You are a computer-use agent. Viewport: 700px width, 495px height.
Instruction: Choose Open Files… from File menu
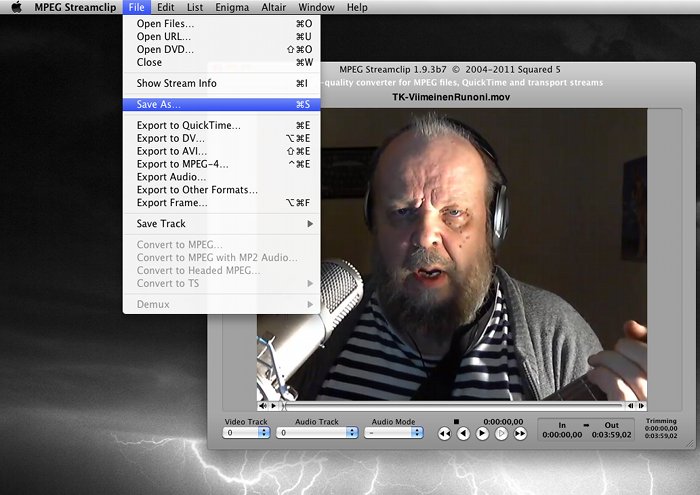(221, 24)
